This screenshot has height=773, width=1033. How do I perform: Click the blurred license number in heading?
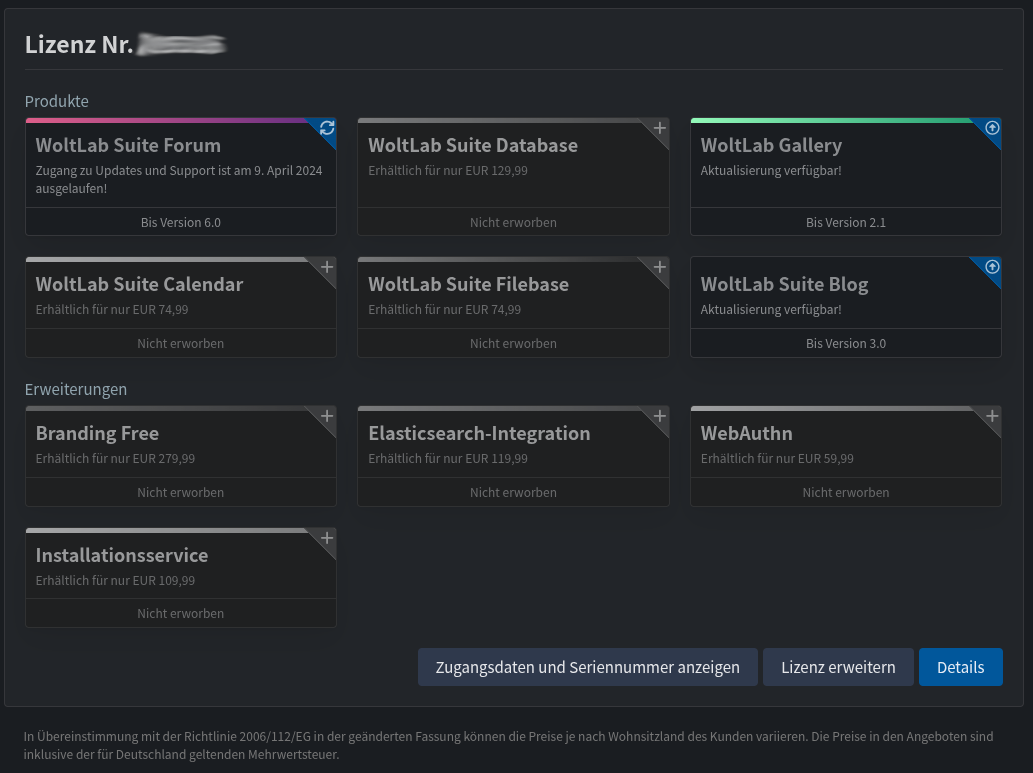coord(182,44)
